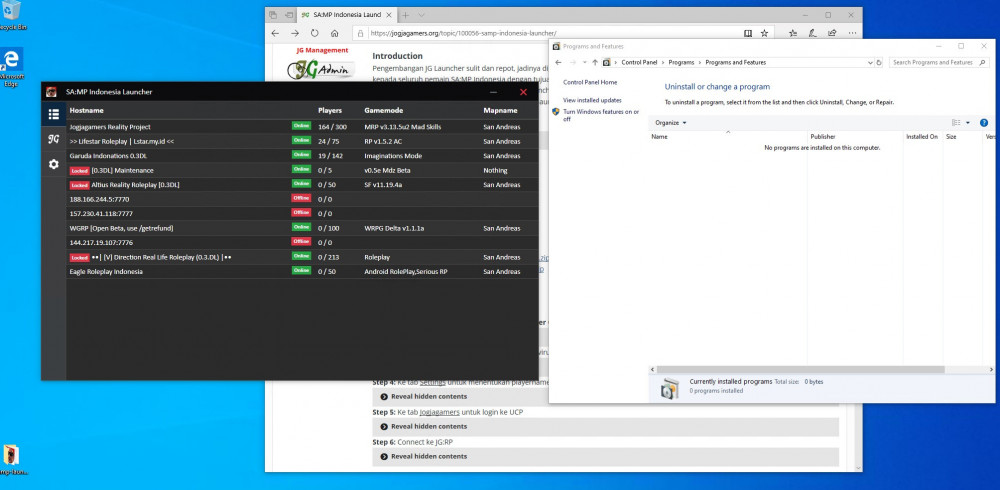Select the Garuda Indonations 0.3DL server
Screen dimensions: 1000x490
click(302, 156)
